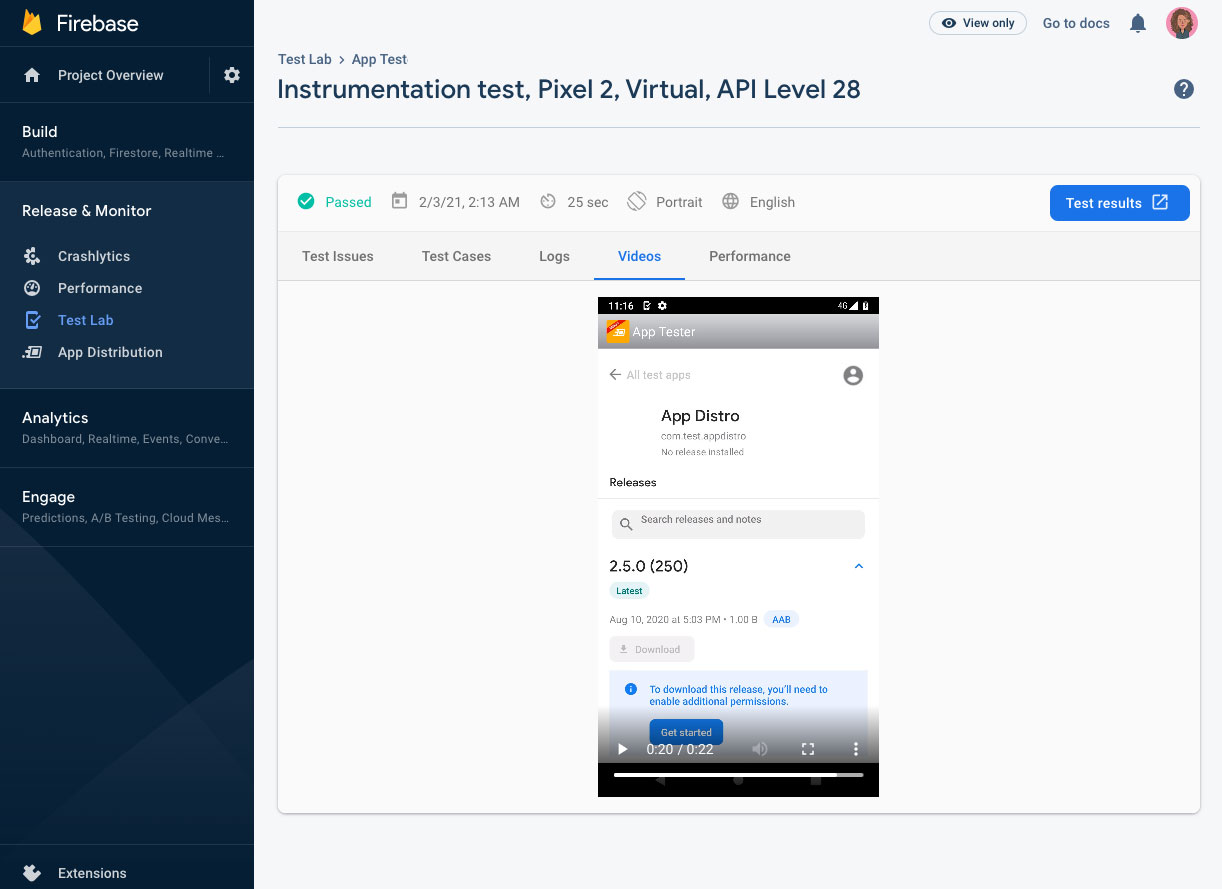Open the Go to docs link
This screenshot has width=1222, height=889.
(x=1076, y=23)
